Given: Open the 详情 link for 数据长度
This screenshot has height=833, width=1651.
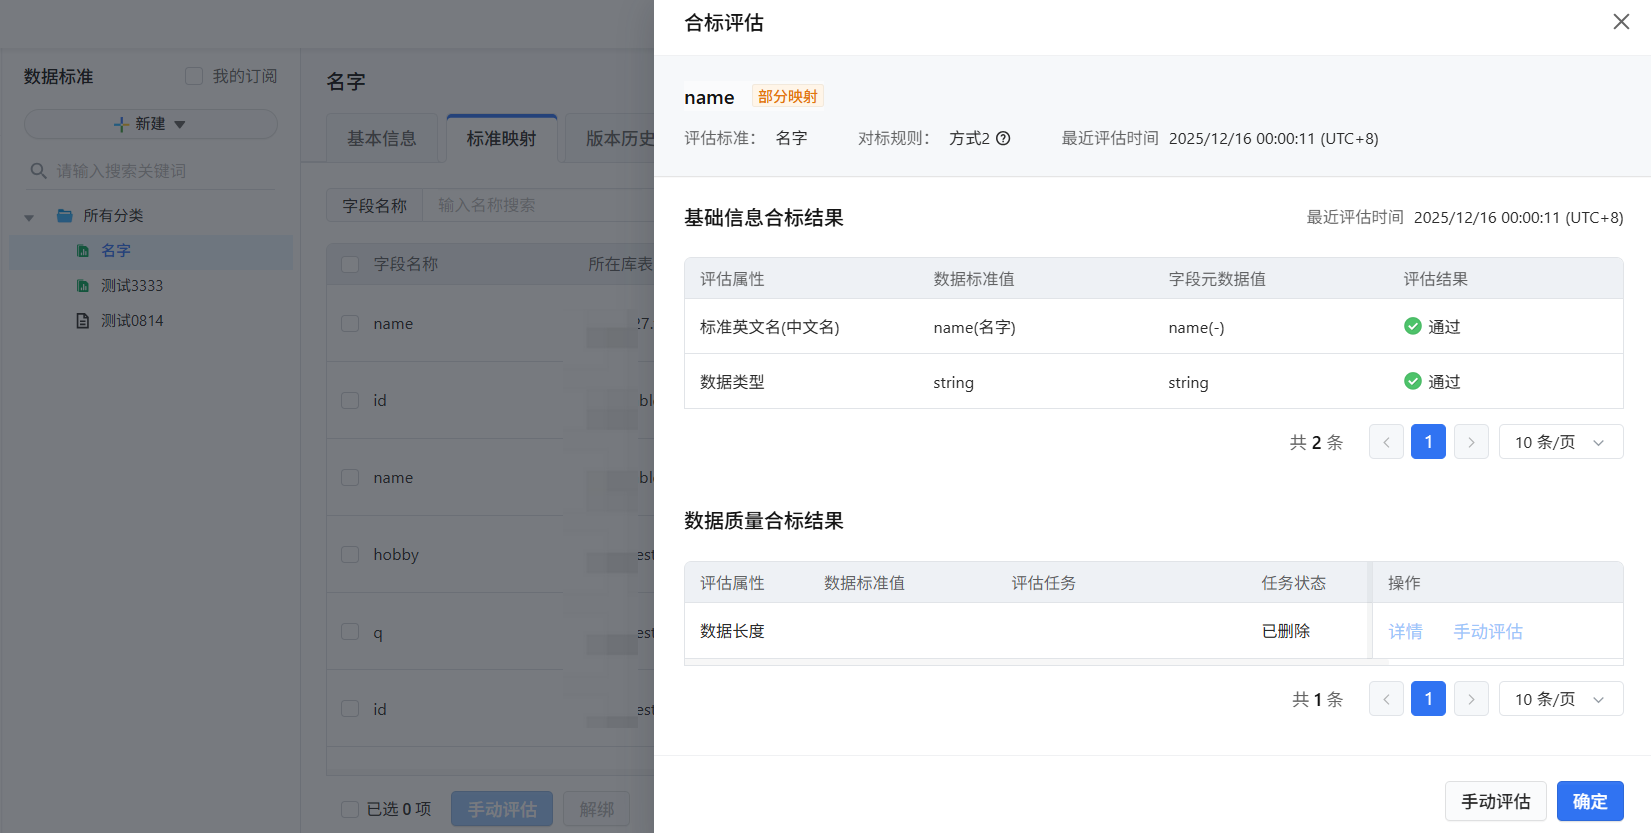Looking at the screenshot, I should (1405, 632).
